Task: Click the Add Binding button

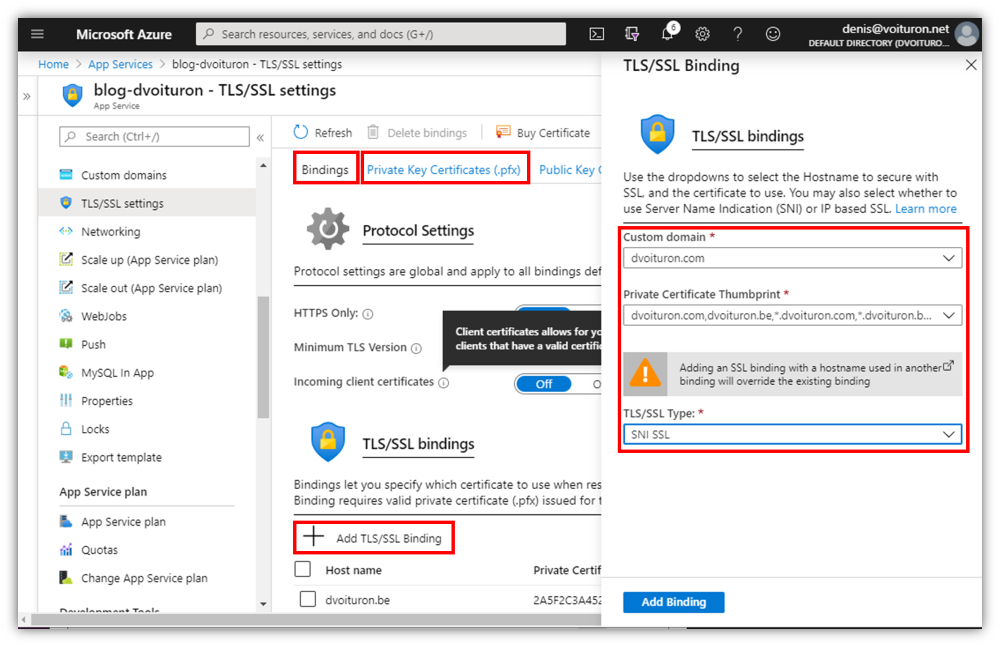Action: pos(673,602)
